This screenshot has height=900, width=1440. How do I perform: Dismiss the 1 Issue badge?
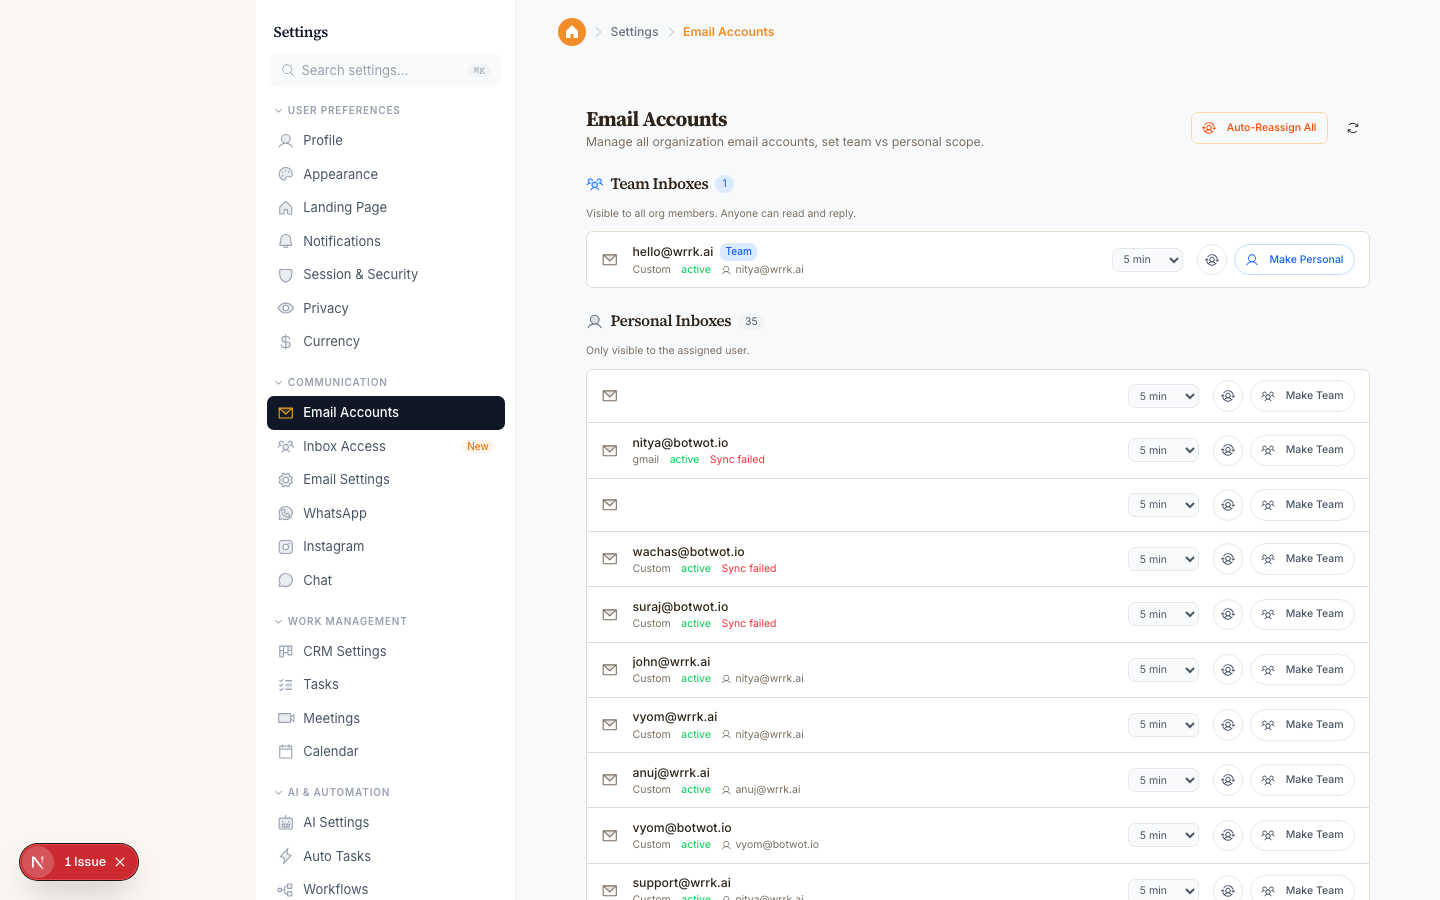click(119, 861)
